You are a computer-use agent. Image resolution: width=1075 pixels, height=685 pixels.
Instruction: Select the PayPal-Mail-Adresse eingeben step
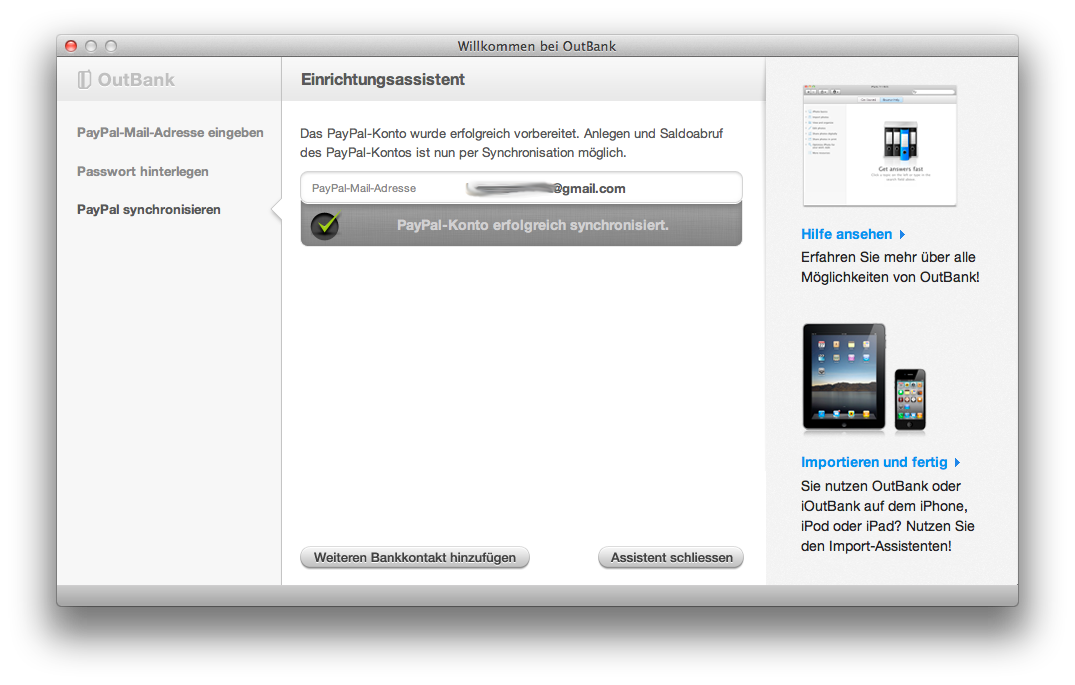pos(170,132)
